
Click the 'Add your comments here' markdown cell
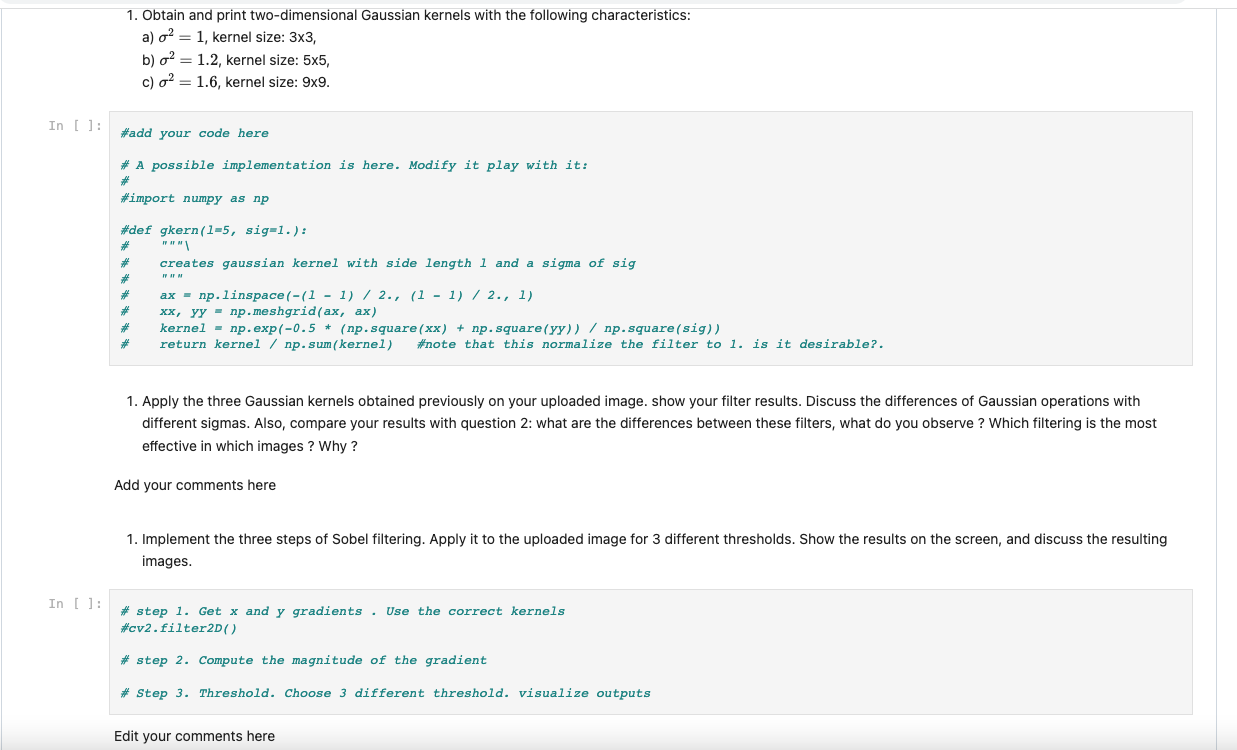coord(195,485)
